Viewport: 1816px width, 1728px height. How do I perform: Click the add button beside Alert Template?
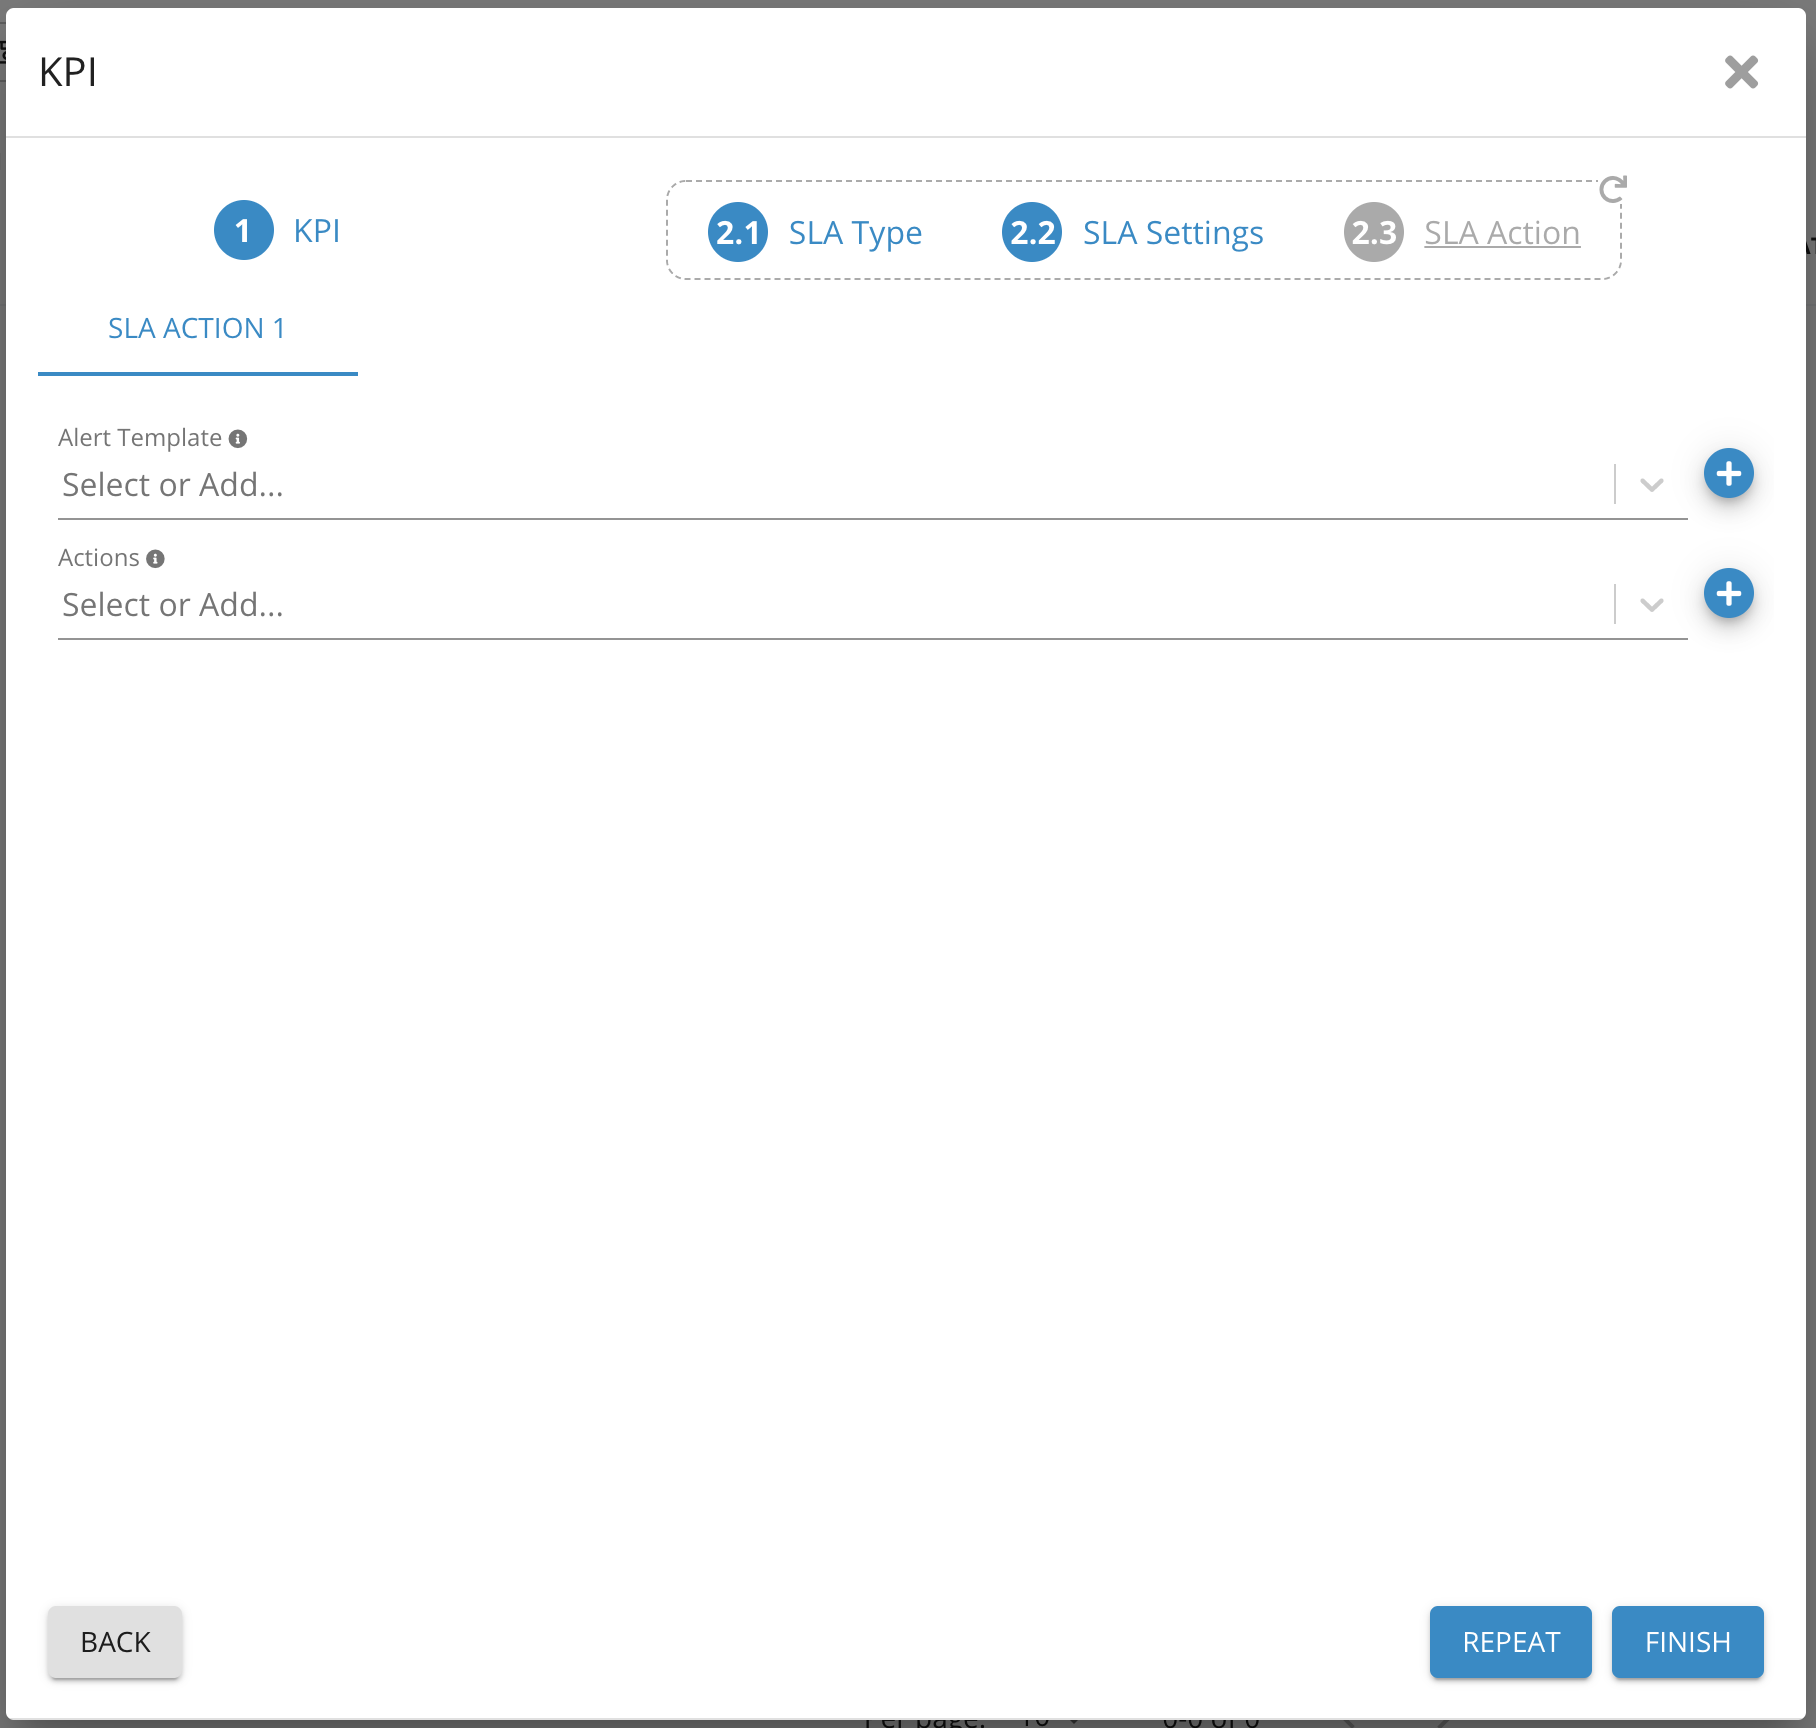coord(1728,474)
